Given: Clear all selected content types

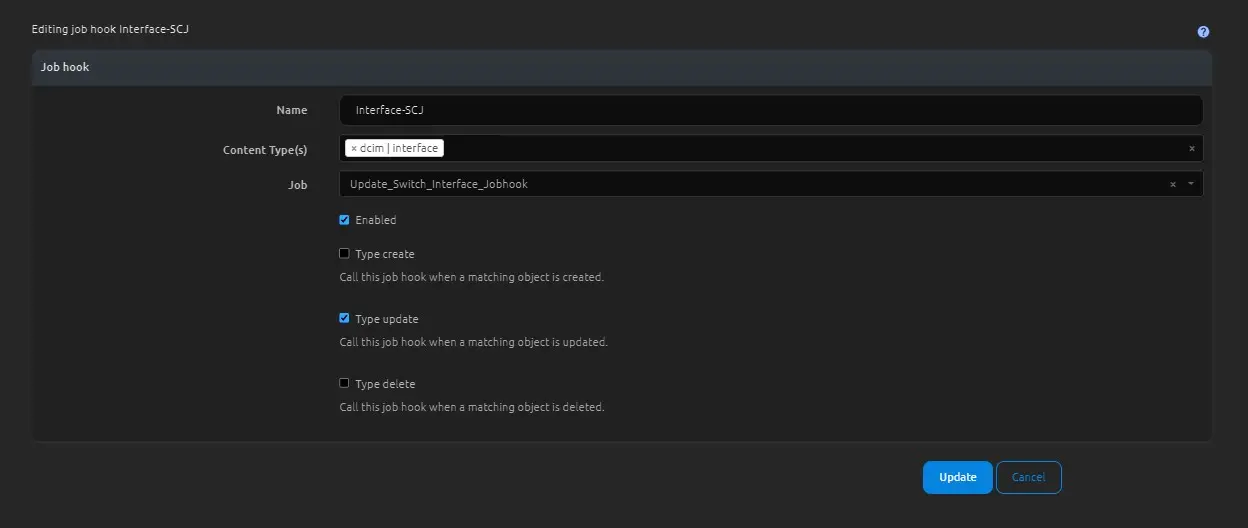Looking at the screenshot, I should 1191,149.
